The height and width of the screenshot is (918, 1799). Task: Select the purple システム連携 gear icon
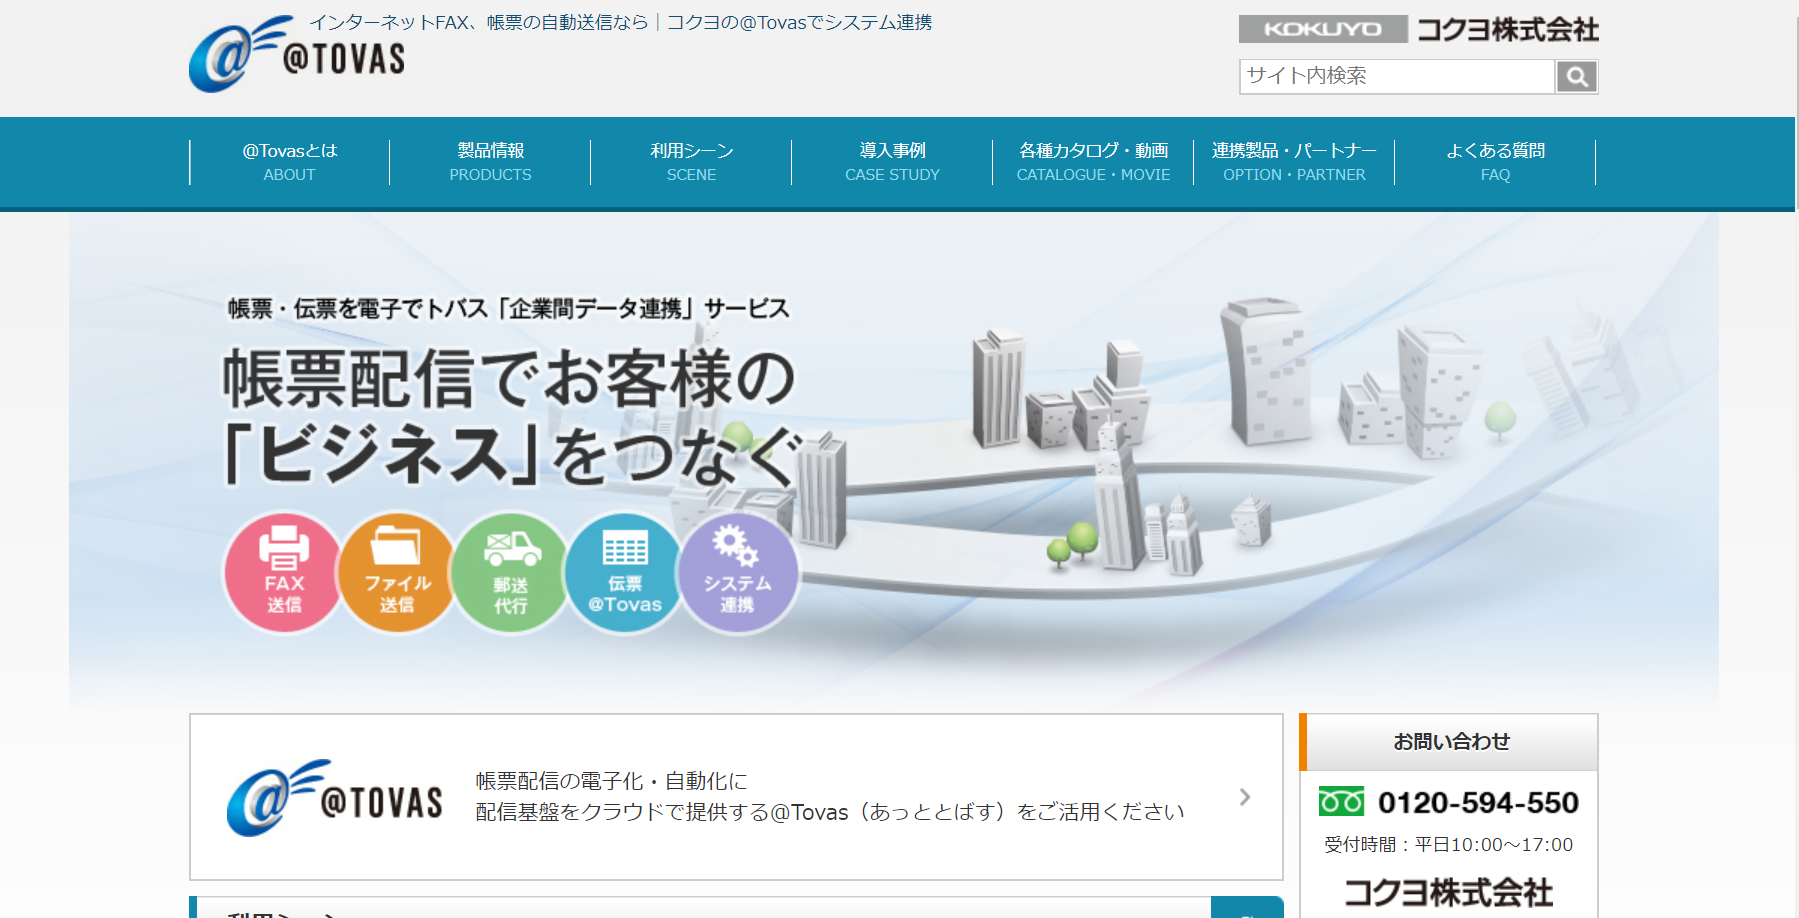tap(738, 573)
